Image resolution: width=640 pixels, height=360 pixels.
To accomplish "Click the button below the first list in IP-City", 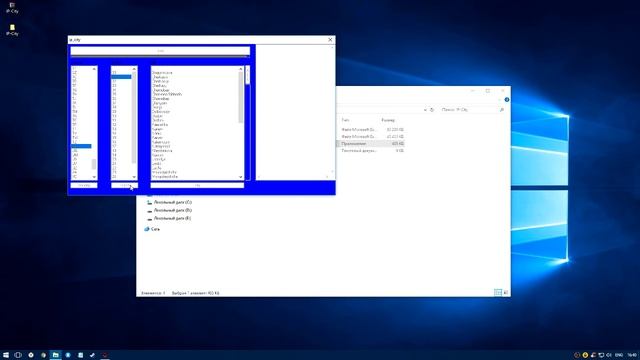I will (x=84, y=185).
